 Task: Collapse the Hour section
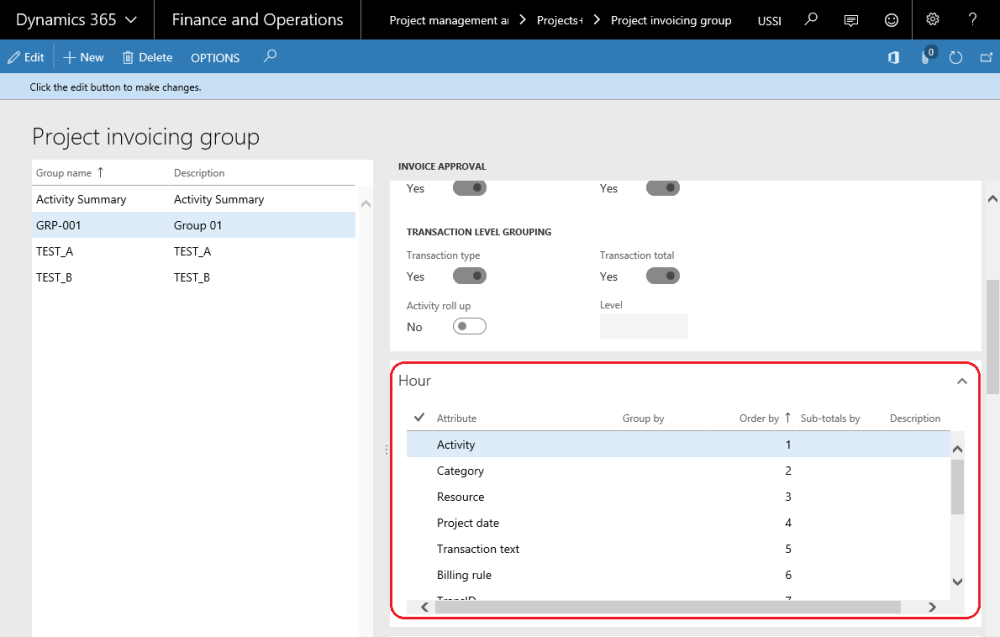point(961,381)
